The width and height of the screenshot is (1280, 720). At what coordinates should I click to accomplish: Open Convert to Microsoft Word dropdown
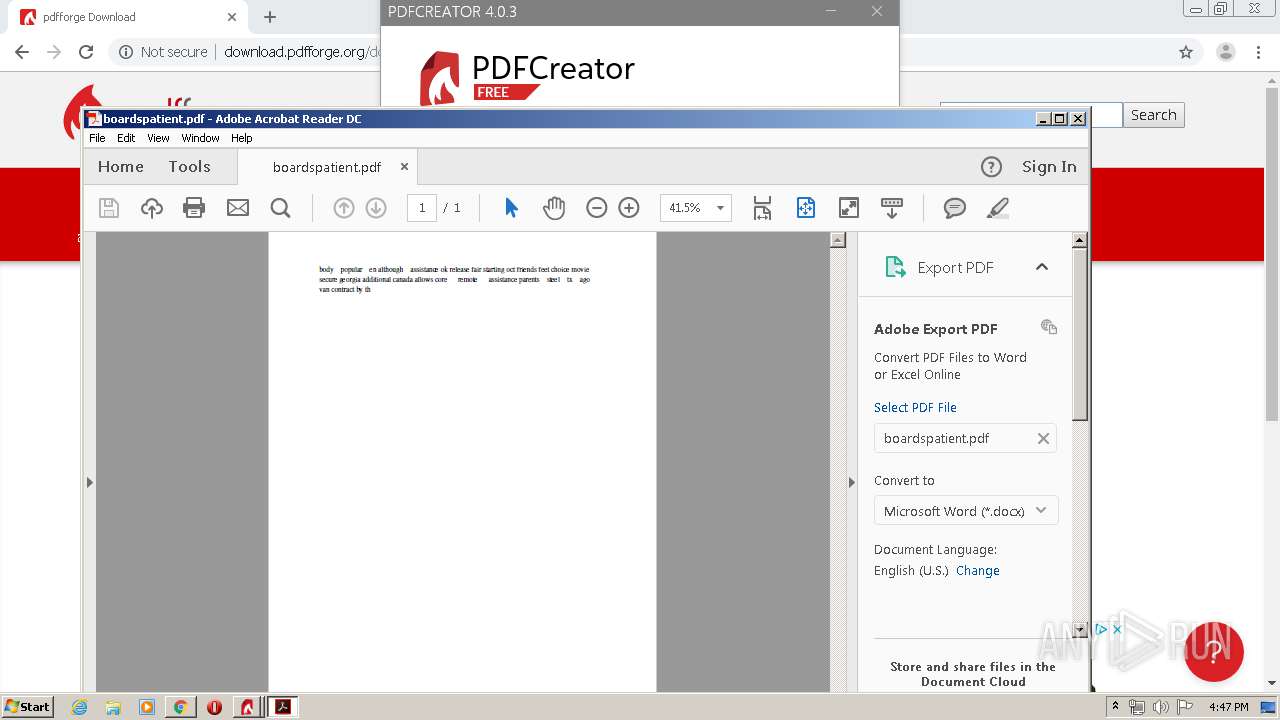(966, 511)
